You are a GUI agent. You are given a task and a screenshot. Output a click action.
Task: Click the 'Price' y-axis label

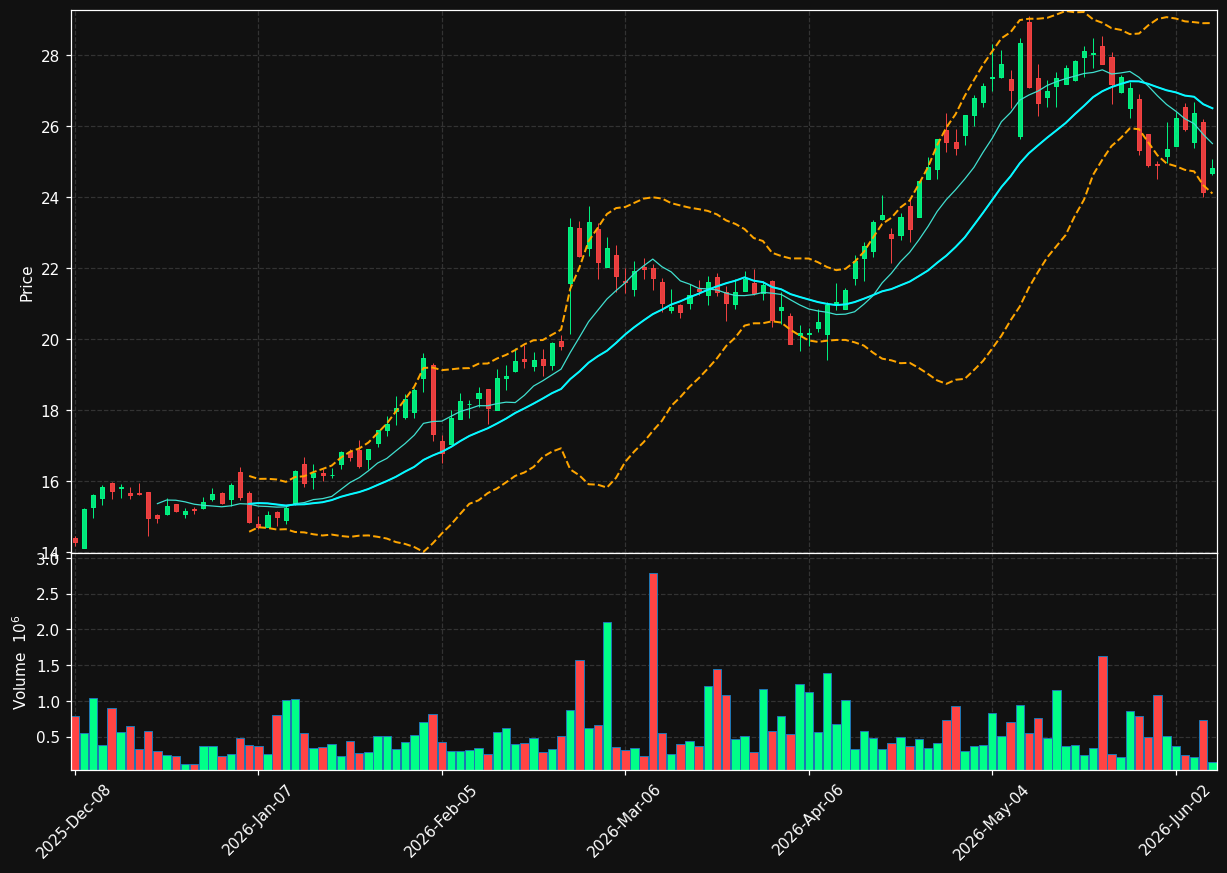(x=27, y=283)
